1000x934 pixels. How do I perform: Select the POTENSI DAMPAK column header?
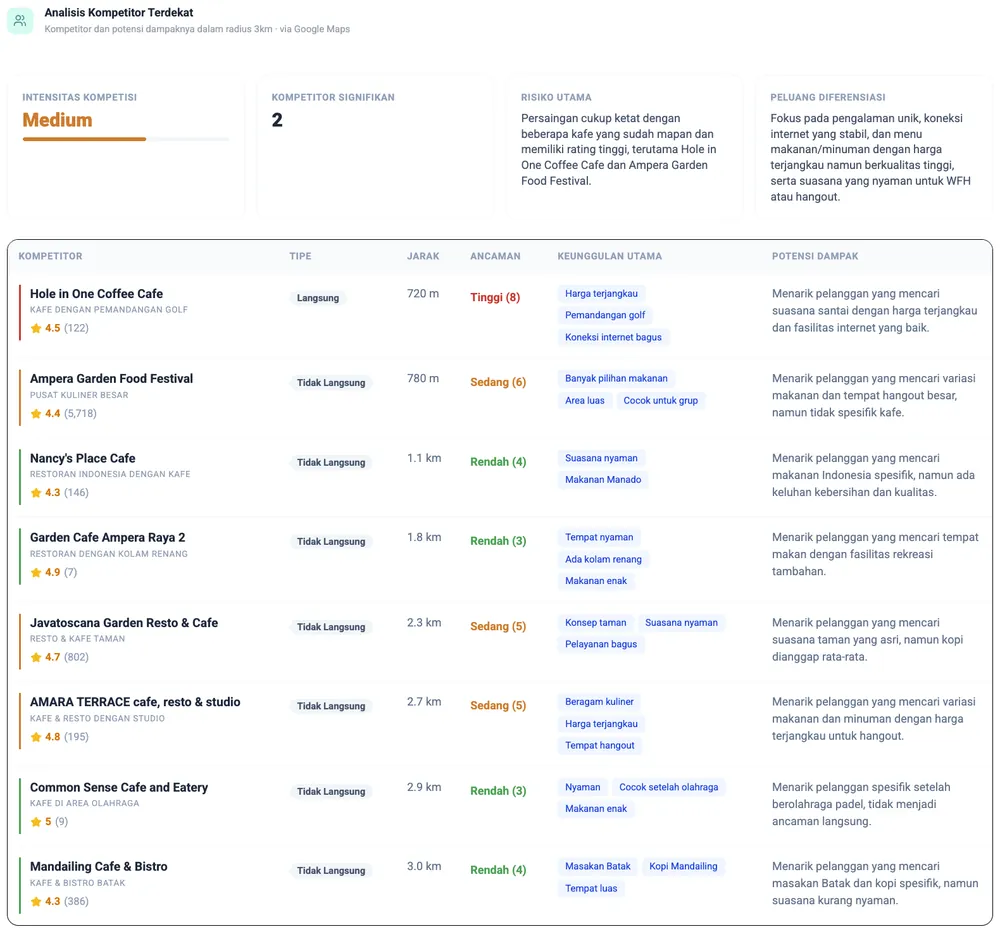click(815, 256)
